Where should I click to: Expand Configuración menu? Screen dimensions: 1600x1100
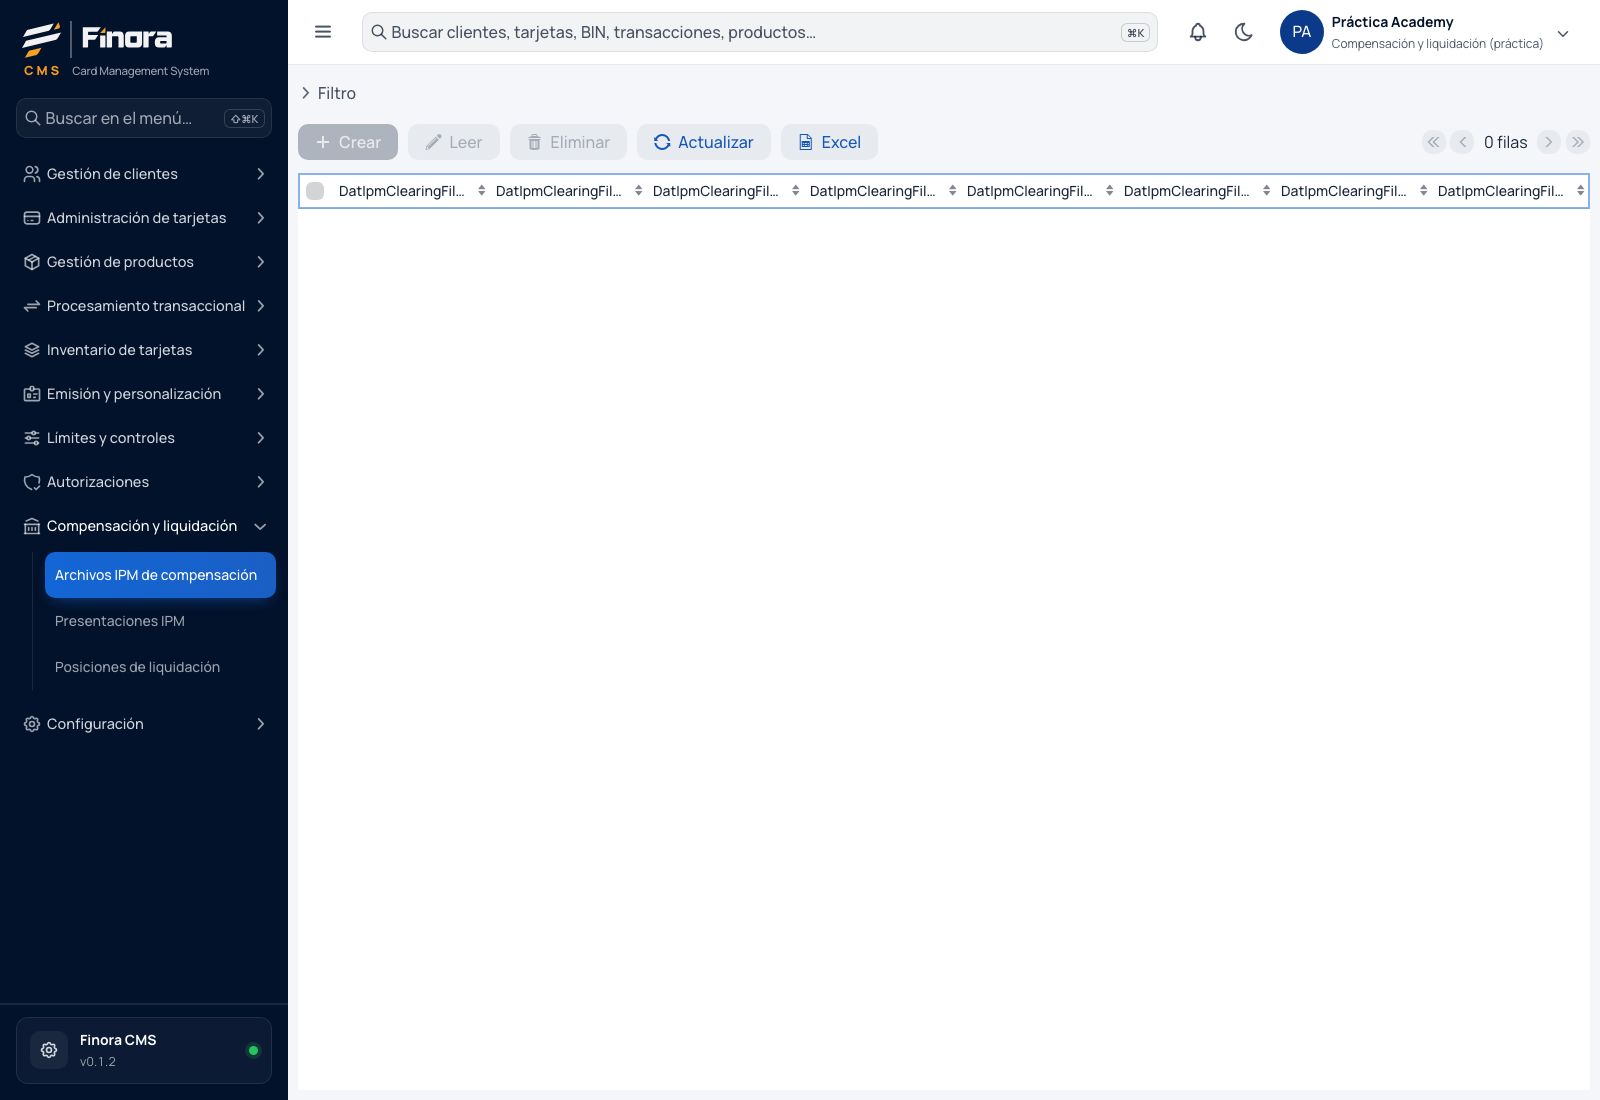point(144,724)
